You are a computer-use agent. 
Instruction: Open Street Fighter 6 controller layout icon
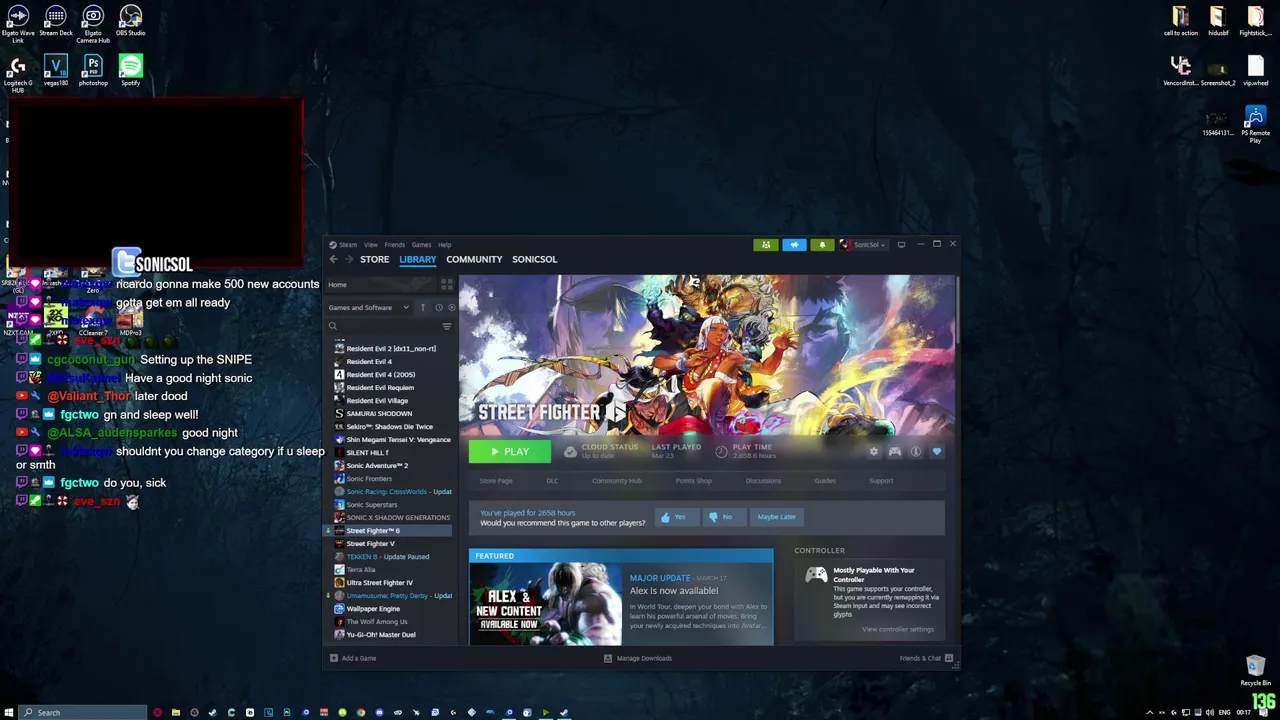point(895,452)
